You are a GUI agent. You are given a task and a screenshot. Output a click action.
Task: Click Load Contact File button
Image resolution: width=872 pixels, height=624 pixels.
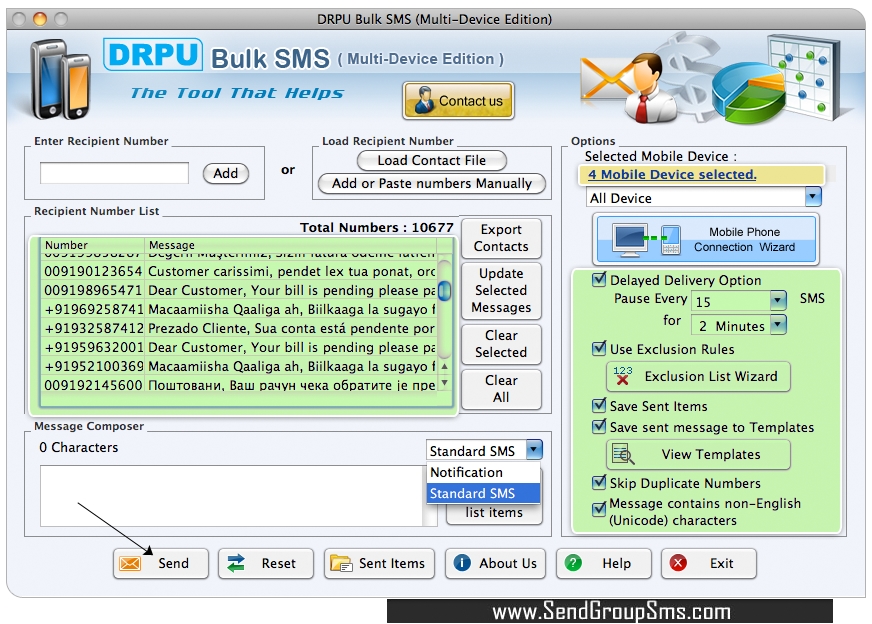[x=432, y=161]
